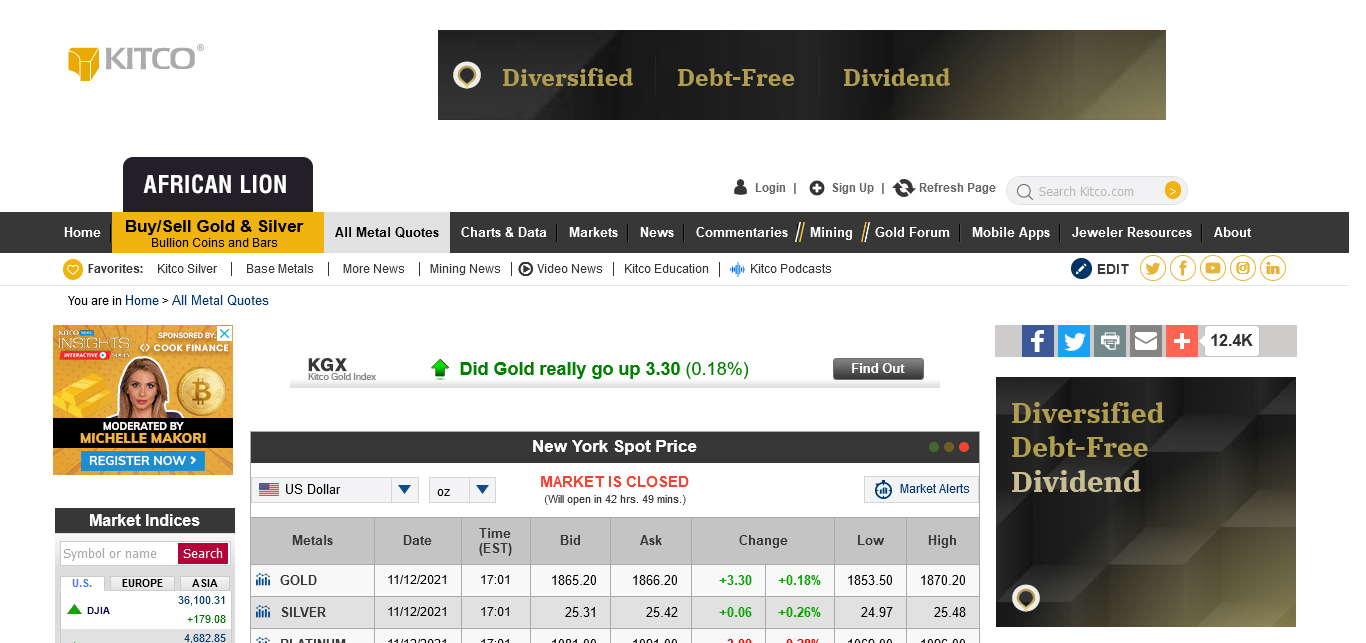Open Kitco LinkedIn page icon
Screen dimensions: 1366x643
click(x=1273, y=268)
